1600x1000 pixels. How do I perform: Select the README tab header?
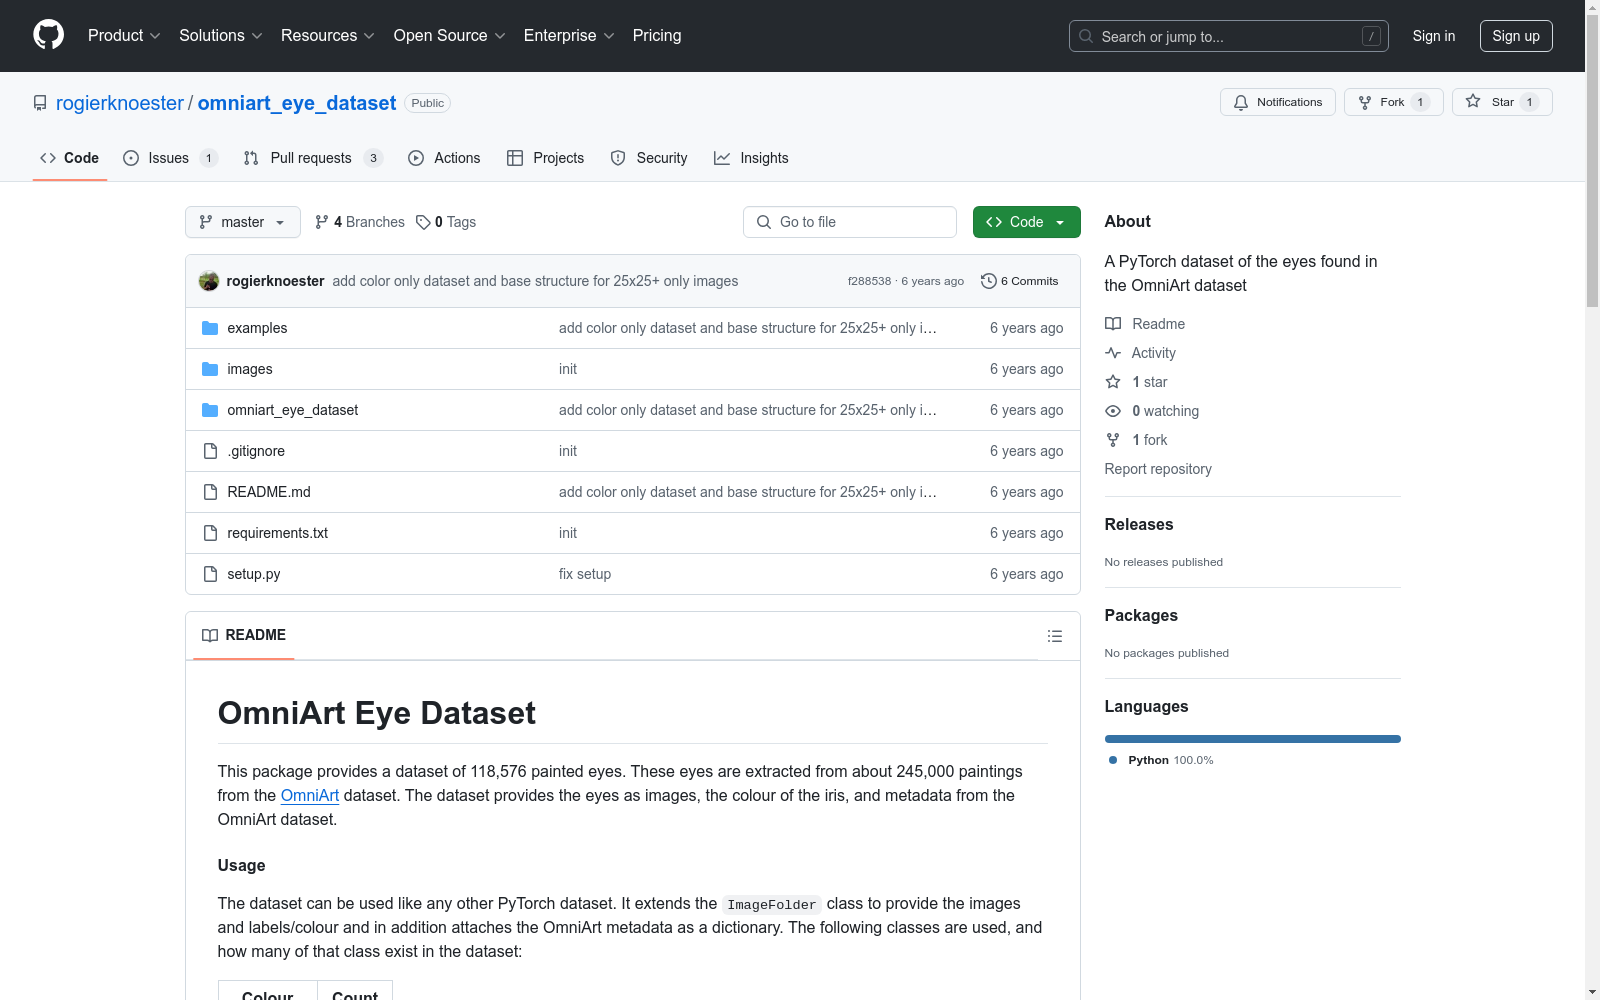pyautogui.click(x=244, y=635)
